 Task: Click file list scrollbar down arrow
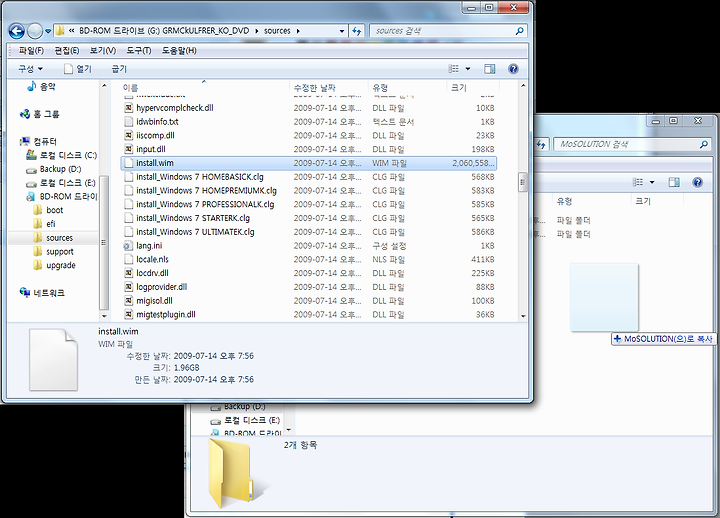[523, 316]
